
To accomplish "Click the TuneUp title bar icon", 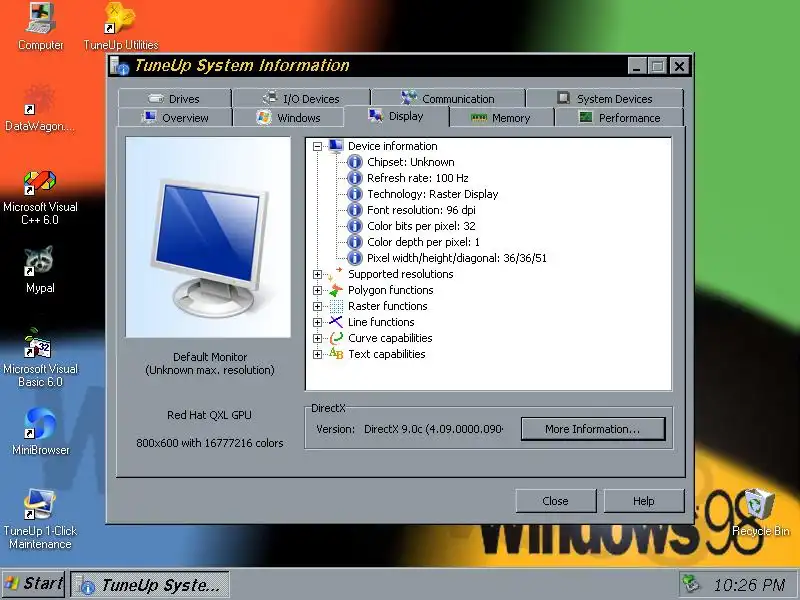I will 120,66.
